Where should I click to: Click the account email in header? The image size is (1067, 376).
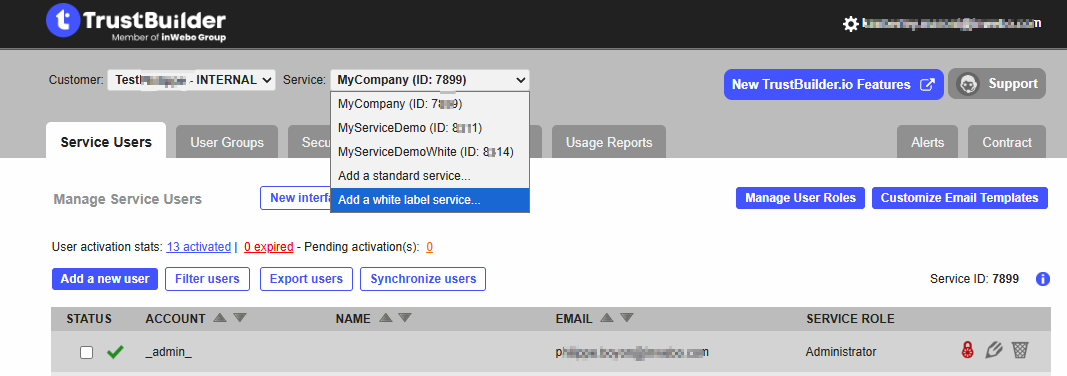click(951, 24)
